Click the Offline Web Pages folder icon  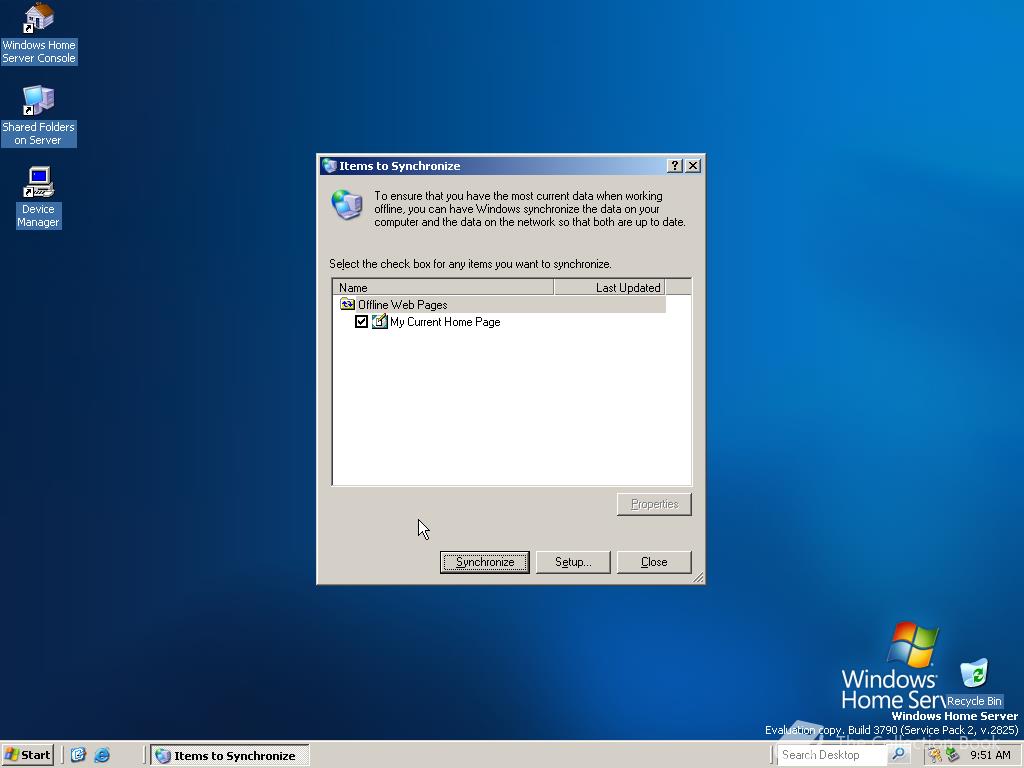click(x=347, y=304)
